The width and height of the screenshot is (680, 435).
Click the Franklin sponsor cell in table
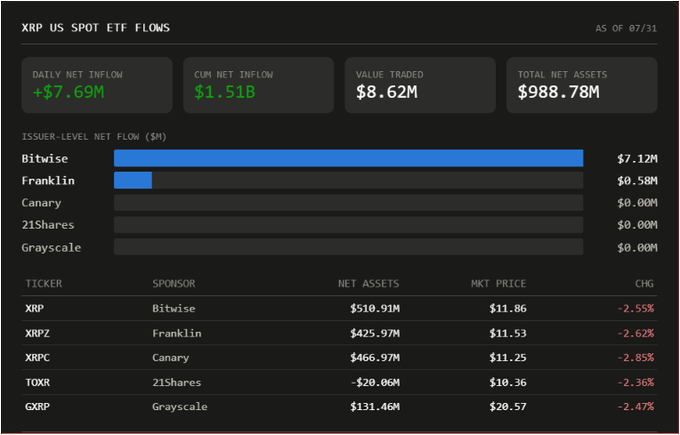pyautogui.click(x=177, y=333)
